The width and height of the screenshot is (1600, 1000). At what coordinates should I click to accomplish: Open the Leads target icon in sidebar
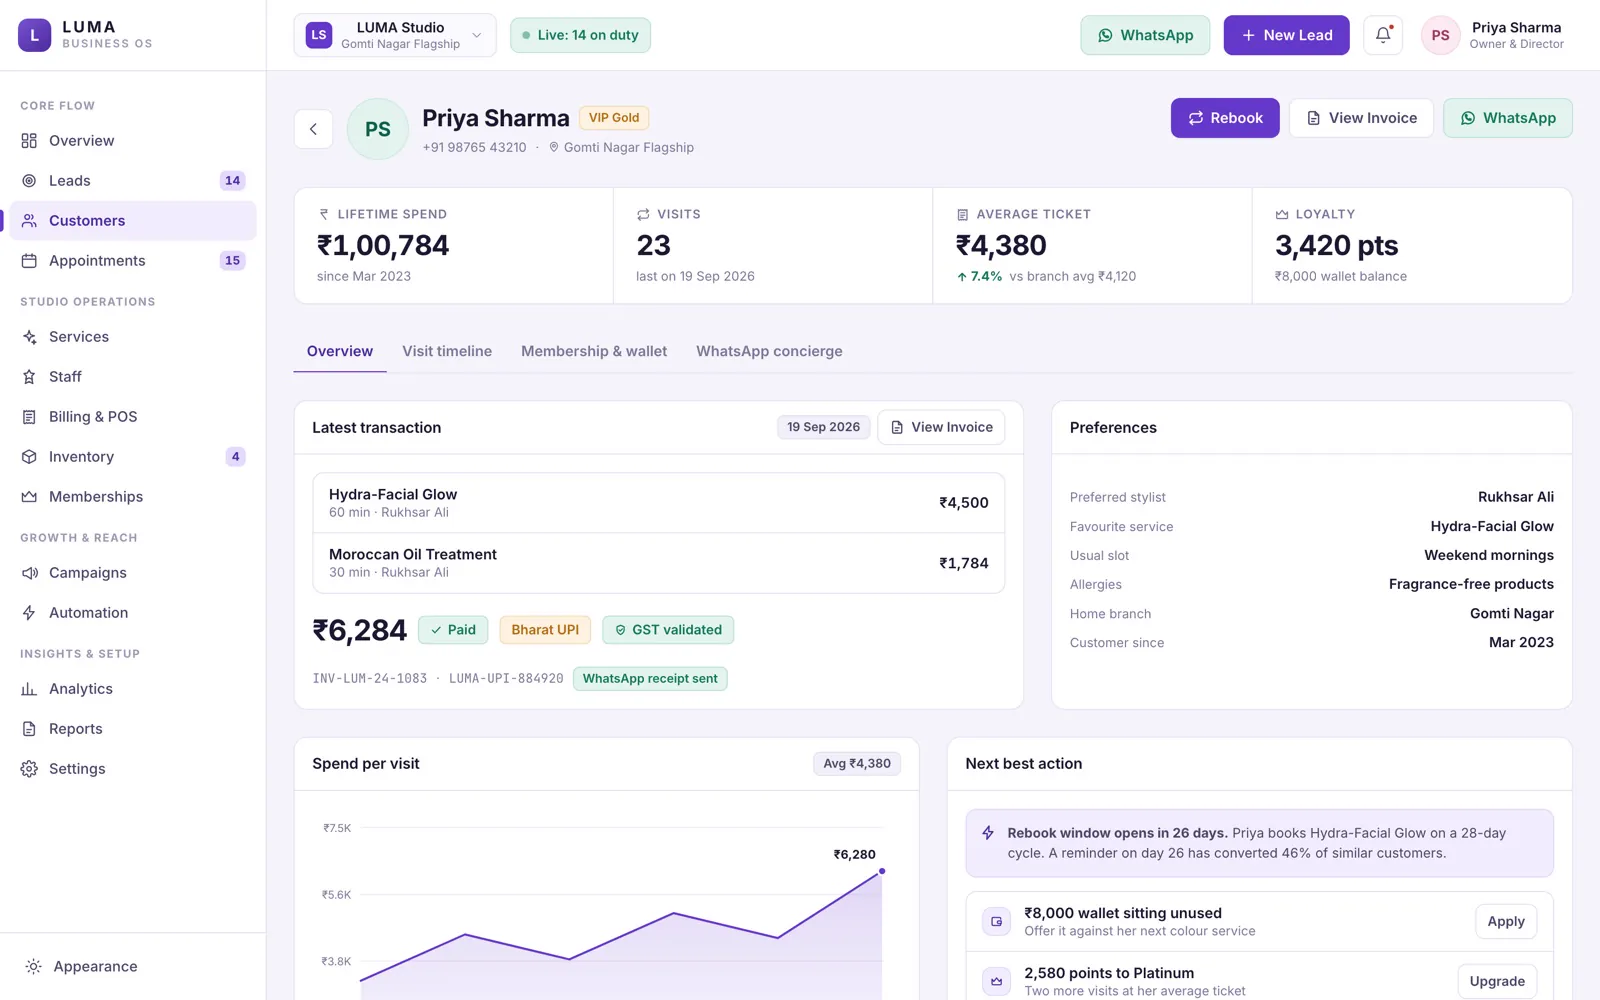coord(29,181)
